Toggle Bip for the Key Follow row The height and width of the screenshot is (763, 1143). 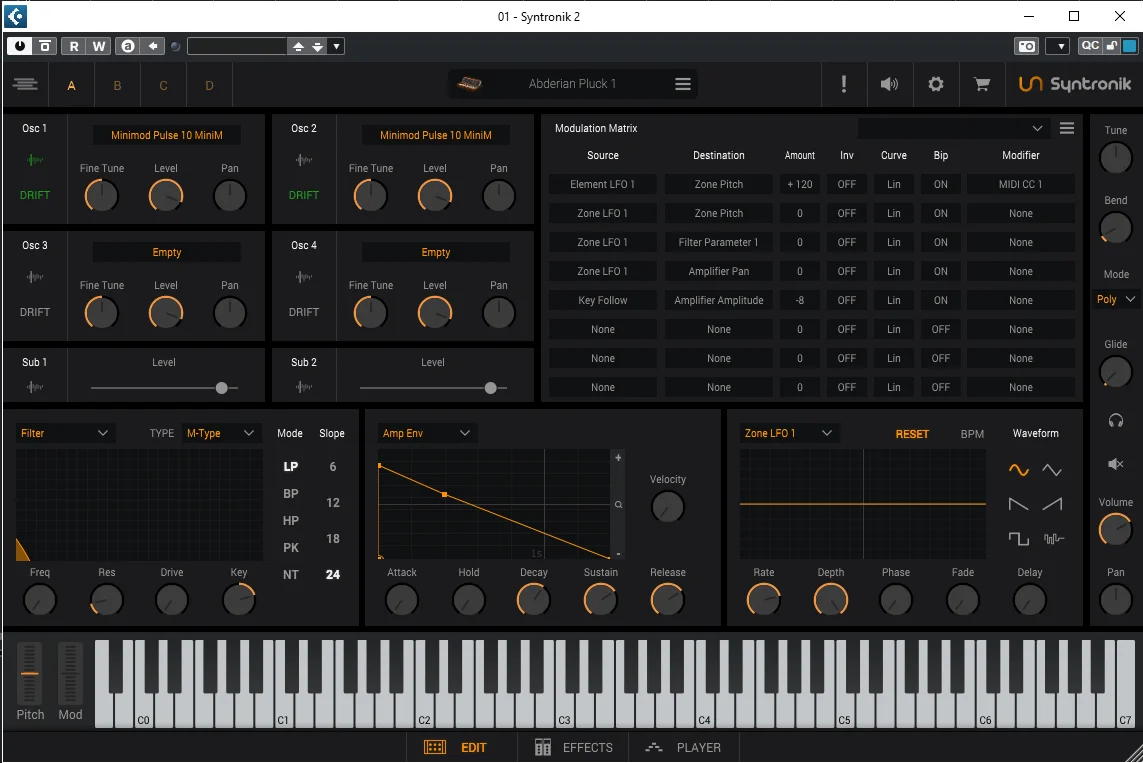(x=940, y=300)
